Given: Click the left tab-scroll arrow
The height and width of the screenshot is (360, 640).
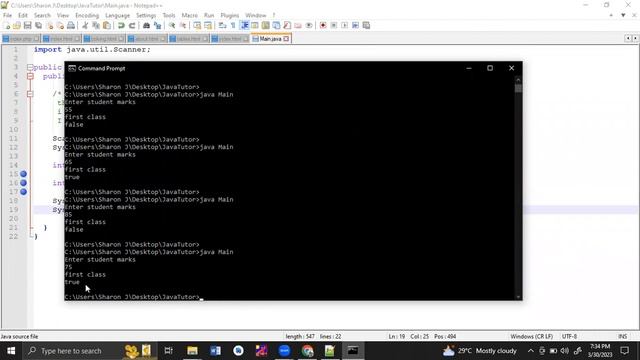Looking at the screenshot, I should 628,38.
